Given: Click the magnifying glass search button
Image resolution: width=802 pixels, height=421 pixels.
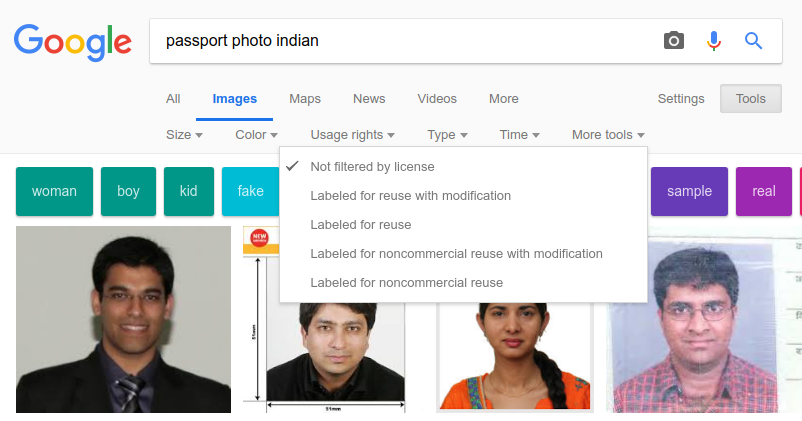Looking at the screenshot, I should click(753, 41).
